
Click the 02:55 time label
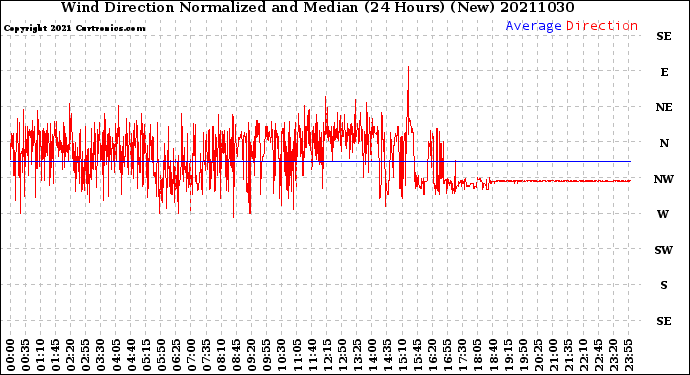(86, 355)
